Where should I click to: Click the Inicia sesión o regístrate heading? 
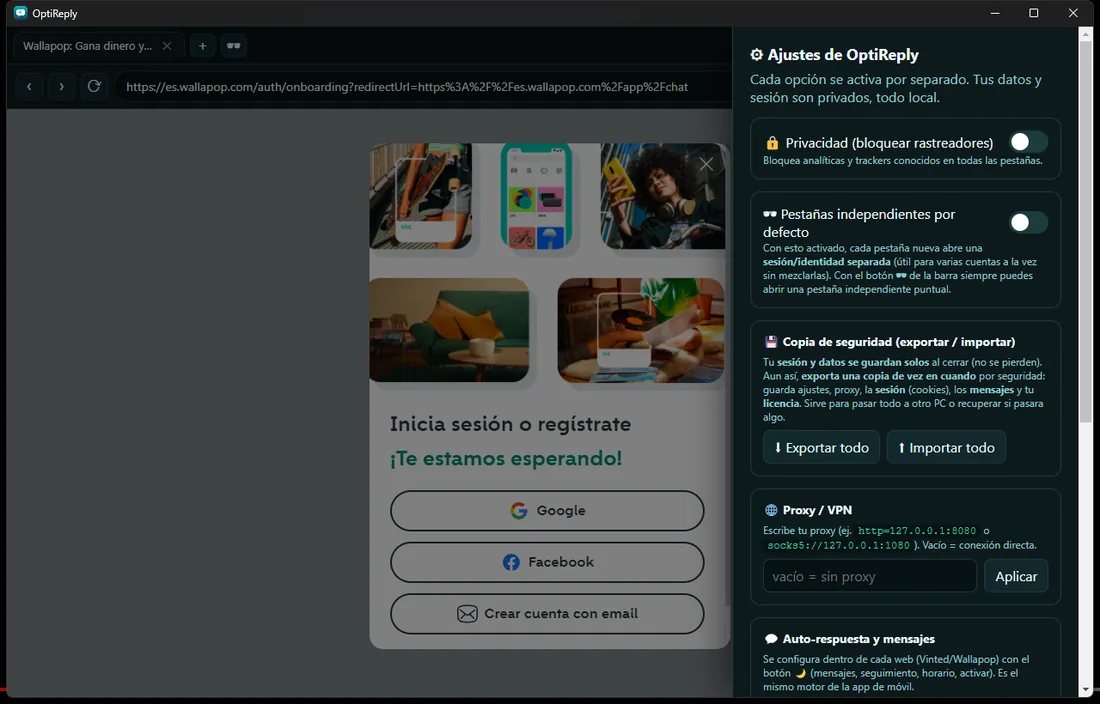511,424
